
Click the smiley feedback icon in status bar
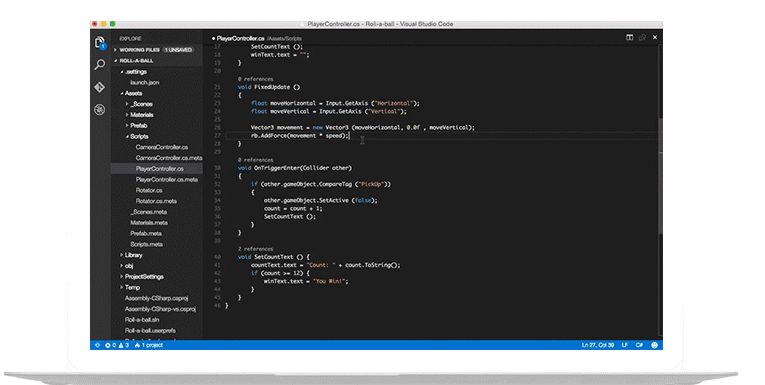click(x=654, y=345)
